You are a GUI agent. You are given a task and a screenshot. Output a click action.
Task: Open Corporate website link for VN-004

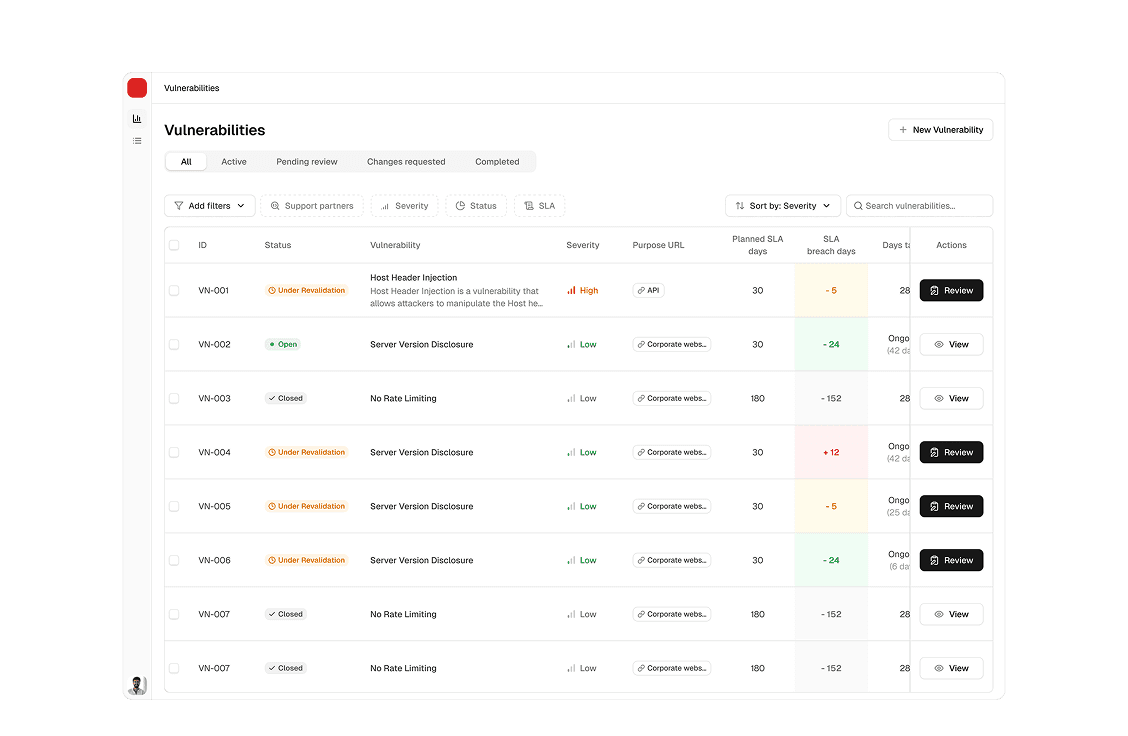672,453
